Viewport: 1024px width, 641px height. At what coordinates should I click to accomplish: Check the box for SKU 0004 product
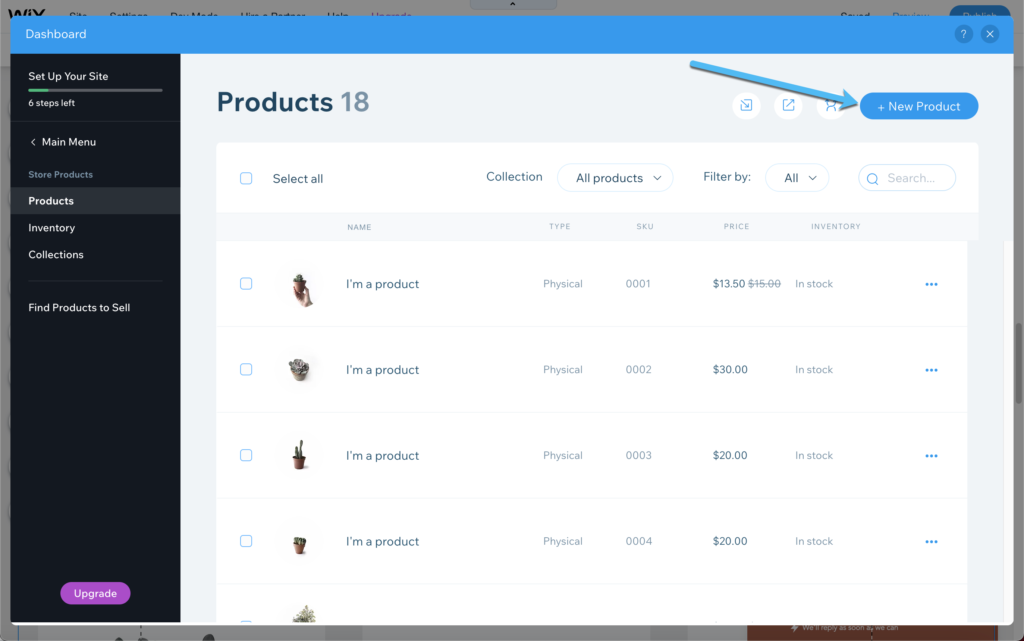(x=246, y=541)
